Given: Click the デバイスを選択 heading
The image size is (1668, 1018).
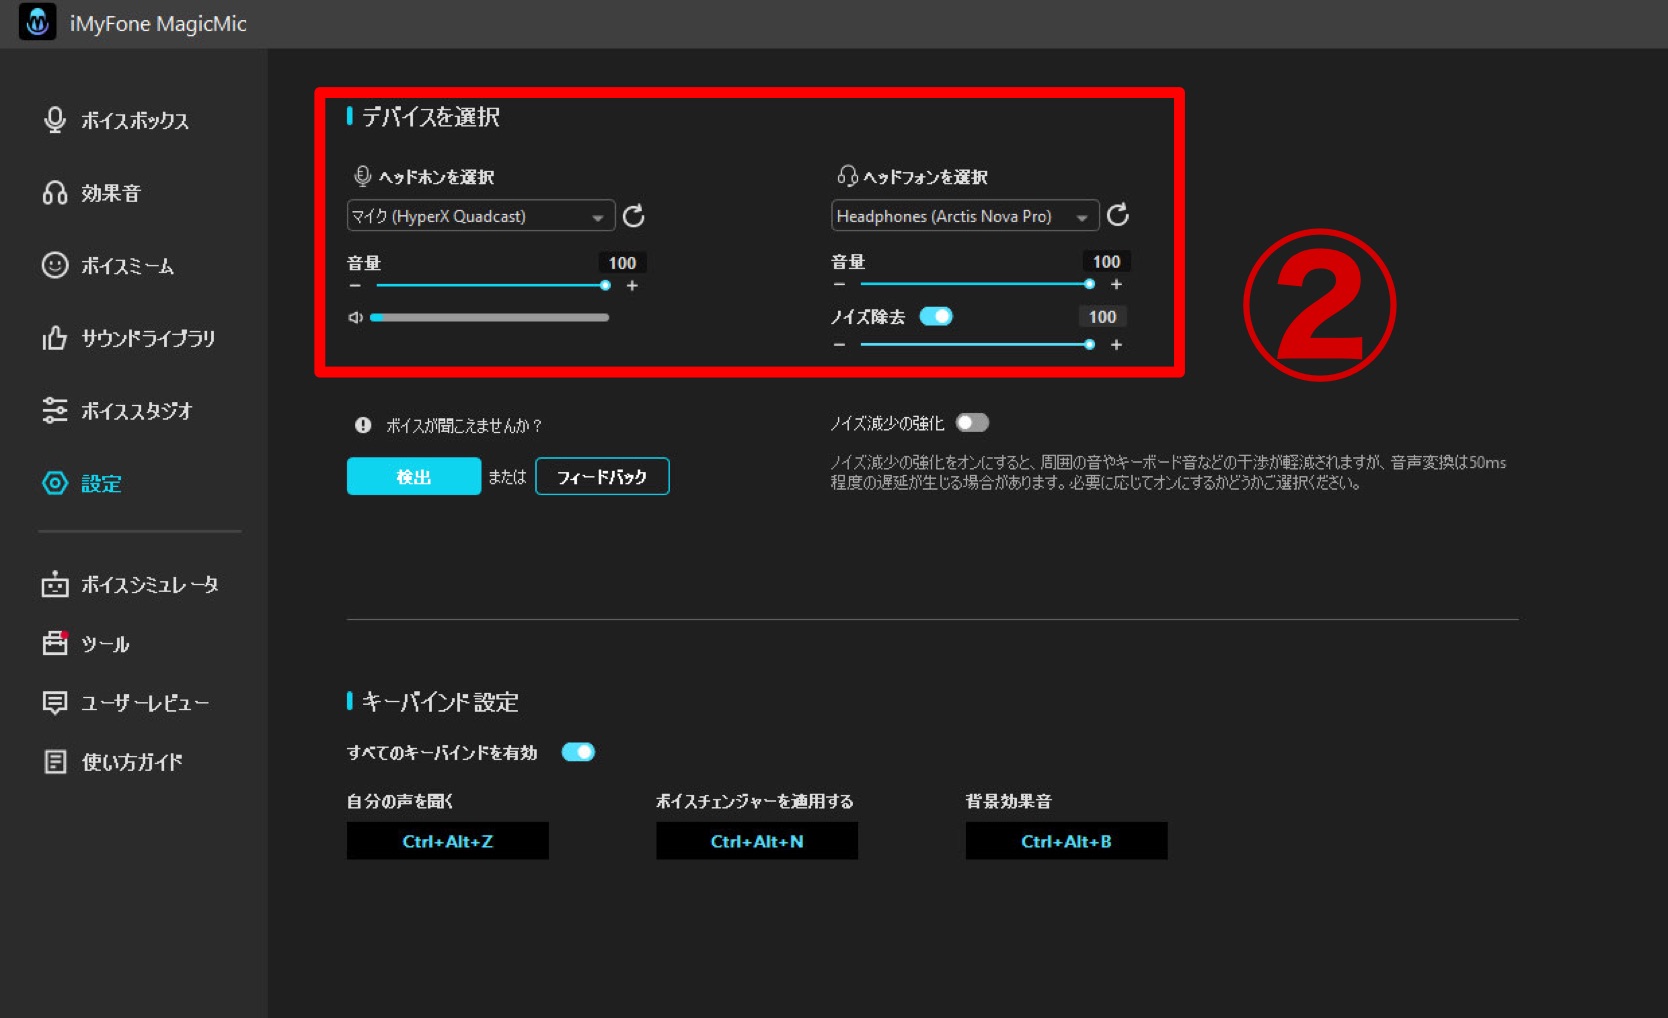Looking at the screenshot, I should click(x=430, y=117).
